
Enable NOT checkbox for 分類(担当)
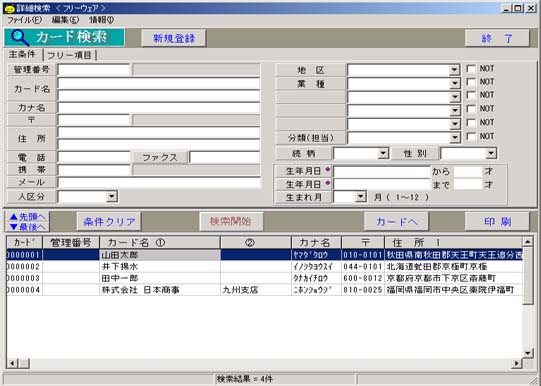[x=471, y=136]
